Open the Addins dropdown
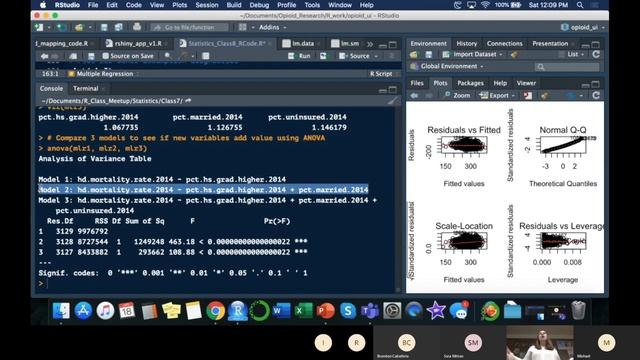The height and width of the screenshot is (360, 640). coord(272,27)
